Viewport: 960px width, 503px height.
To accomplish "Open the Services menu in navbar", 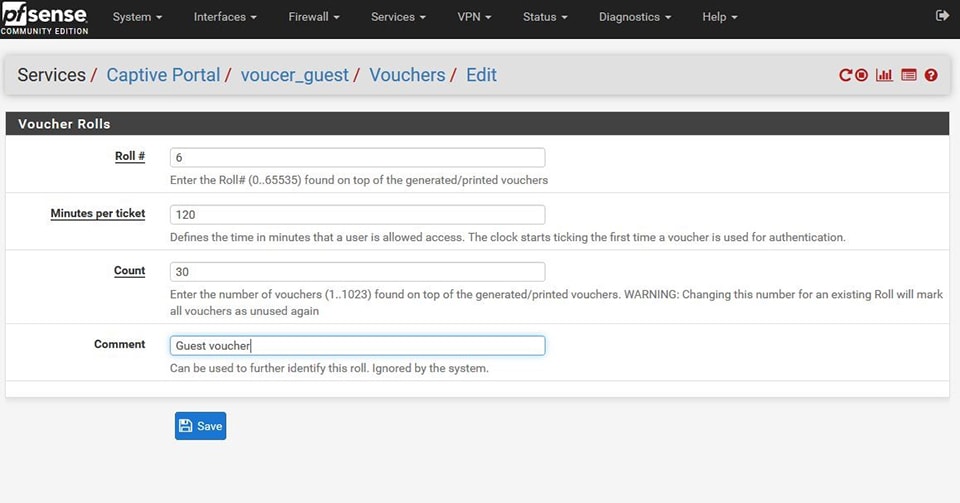I will pos(398,17).
